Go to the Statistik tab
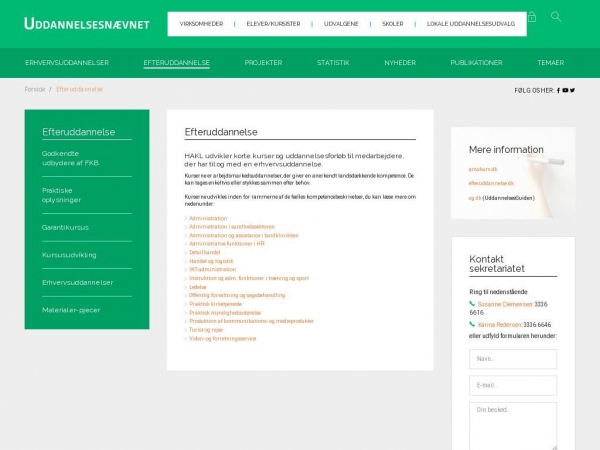Image resolution: width=600 pixels, height=450 pixels. click(333, 62)
